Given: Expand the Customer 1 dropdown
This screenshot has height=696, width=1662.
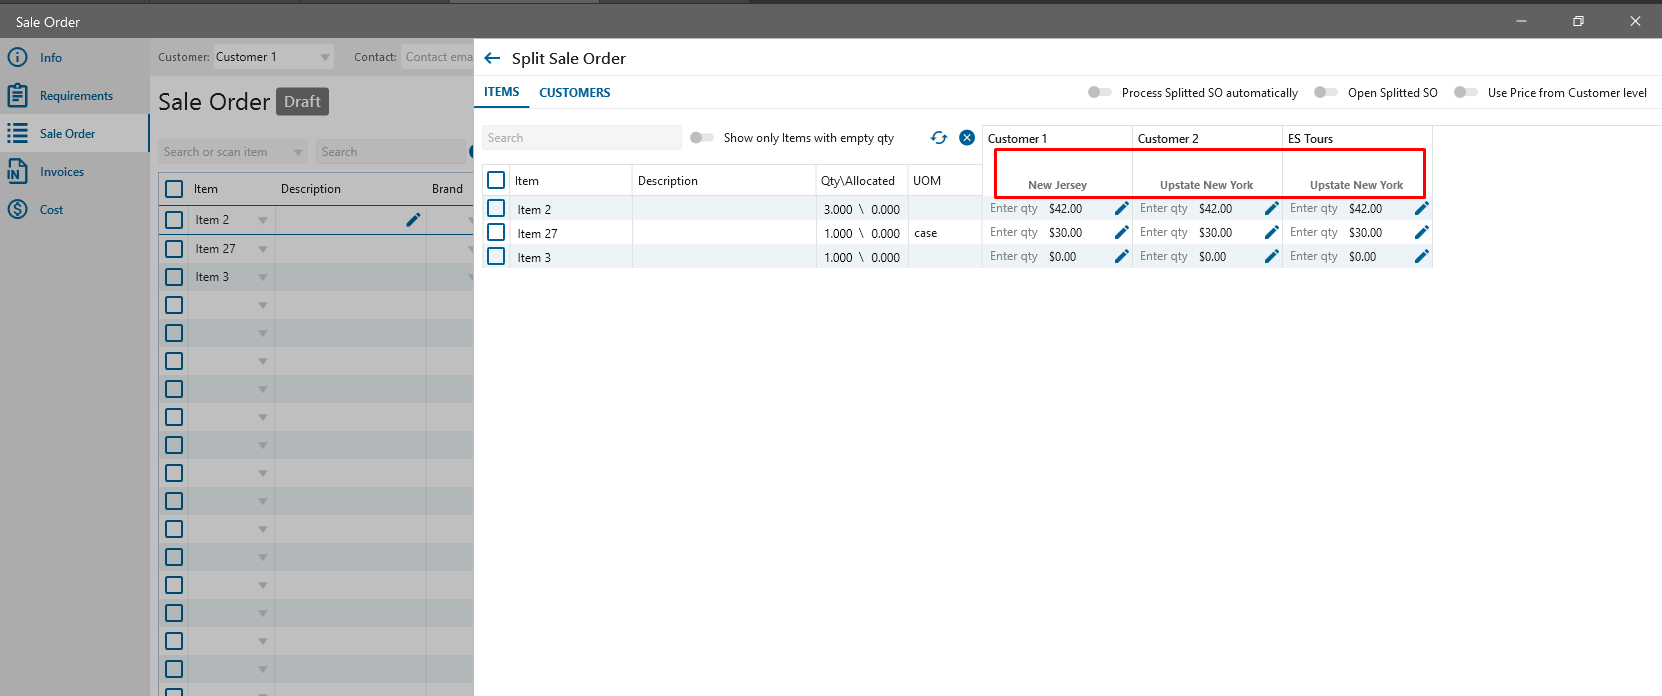Looking at the screenshot, I should [325, 57].
